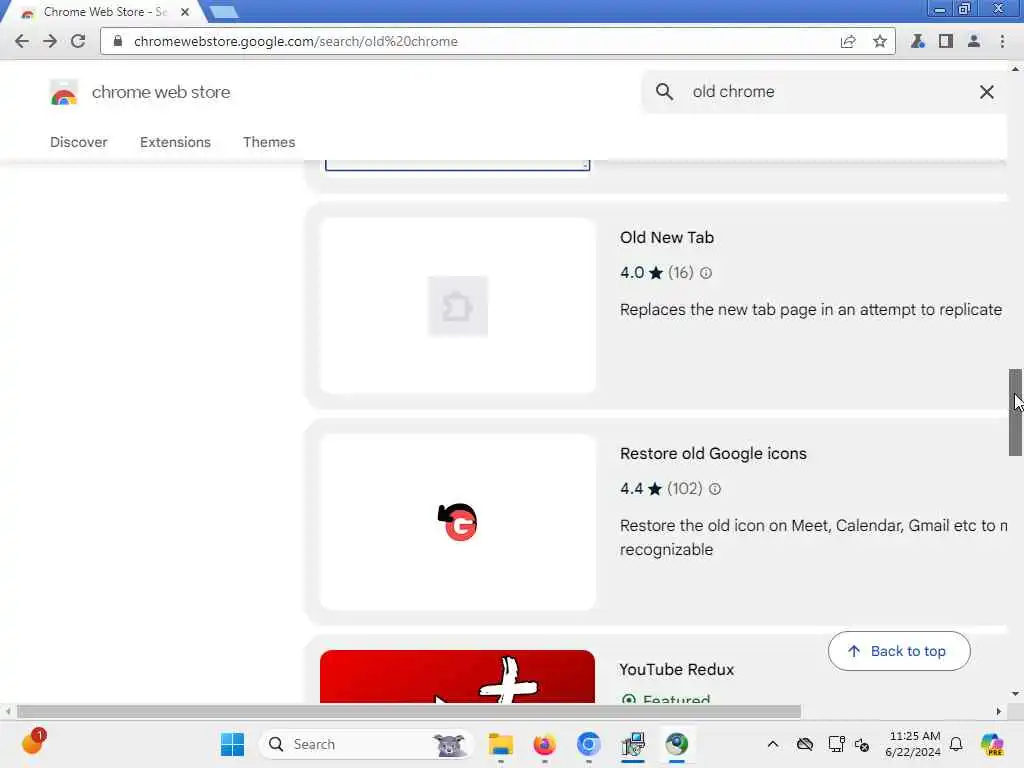This screenshot has height=768, width=1024.
Task: Open the Copilot preview icon
Action: [x=992, y=744]
